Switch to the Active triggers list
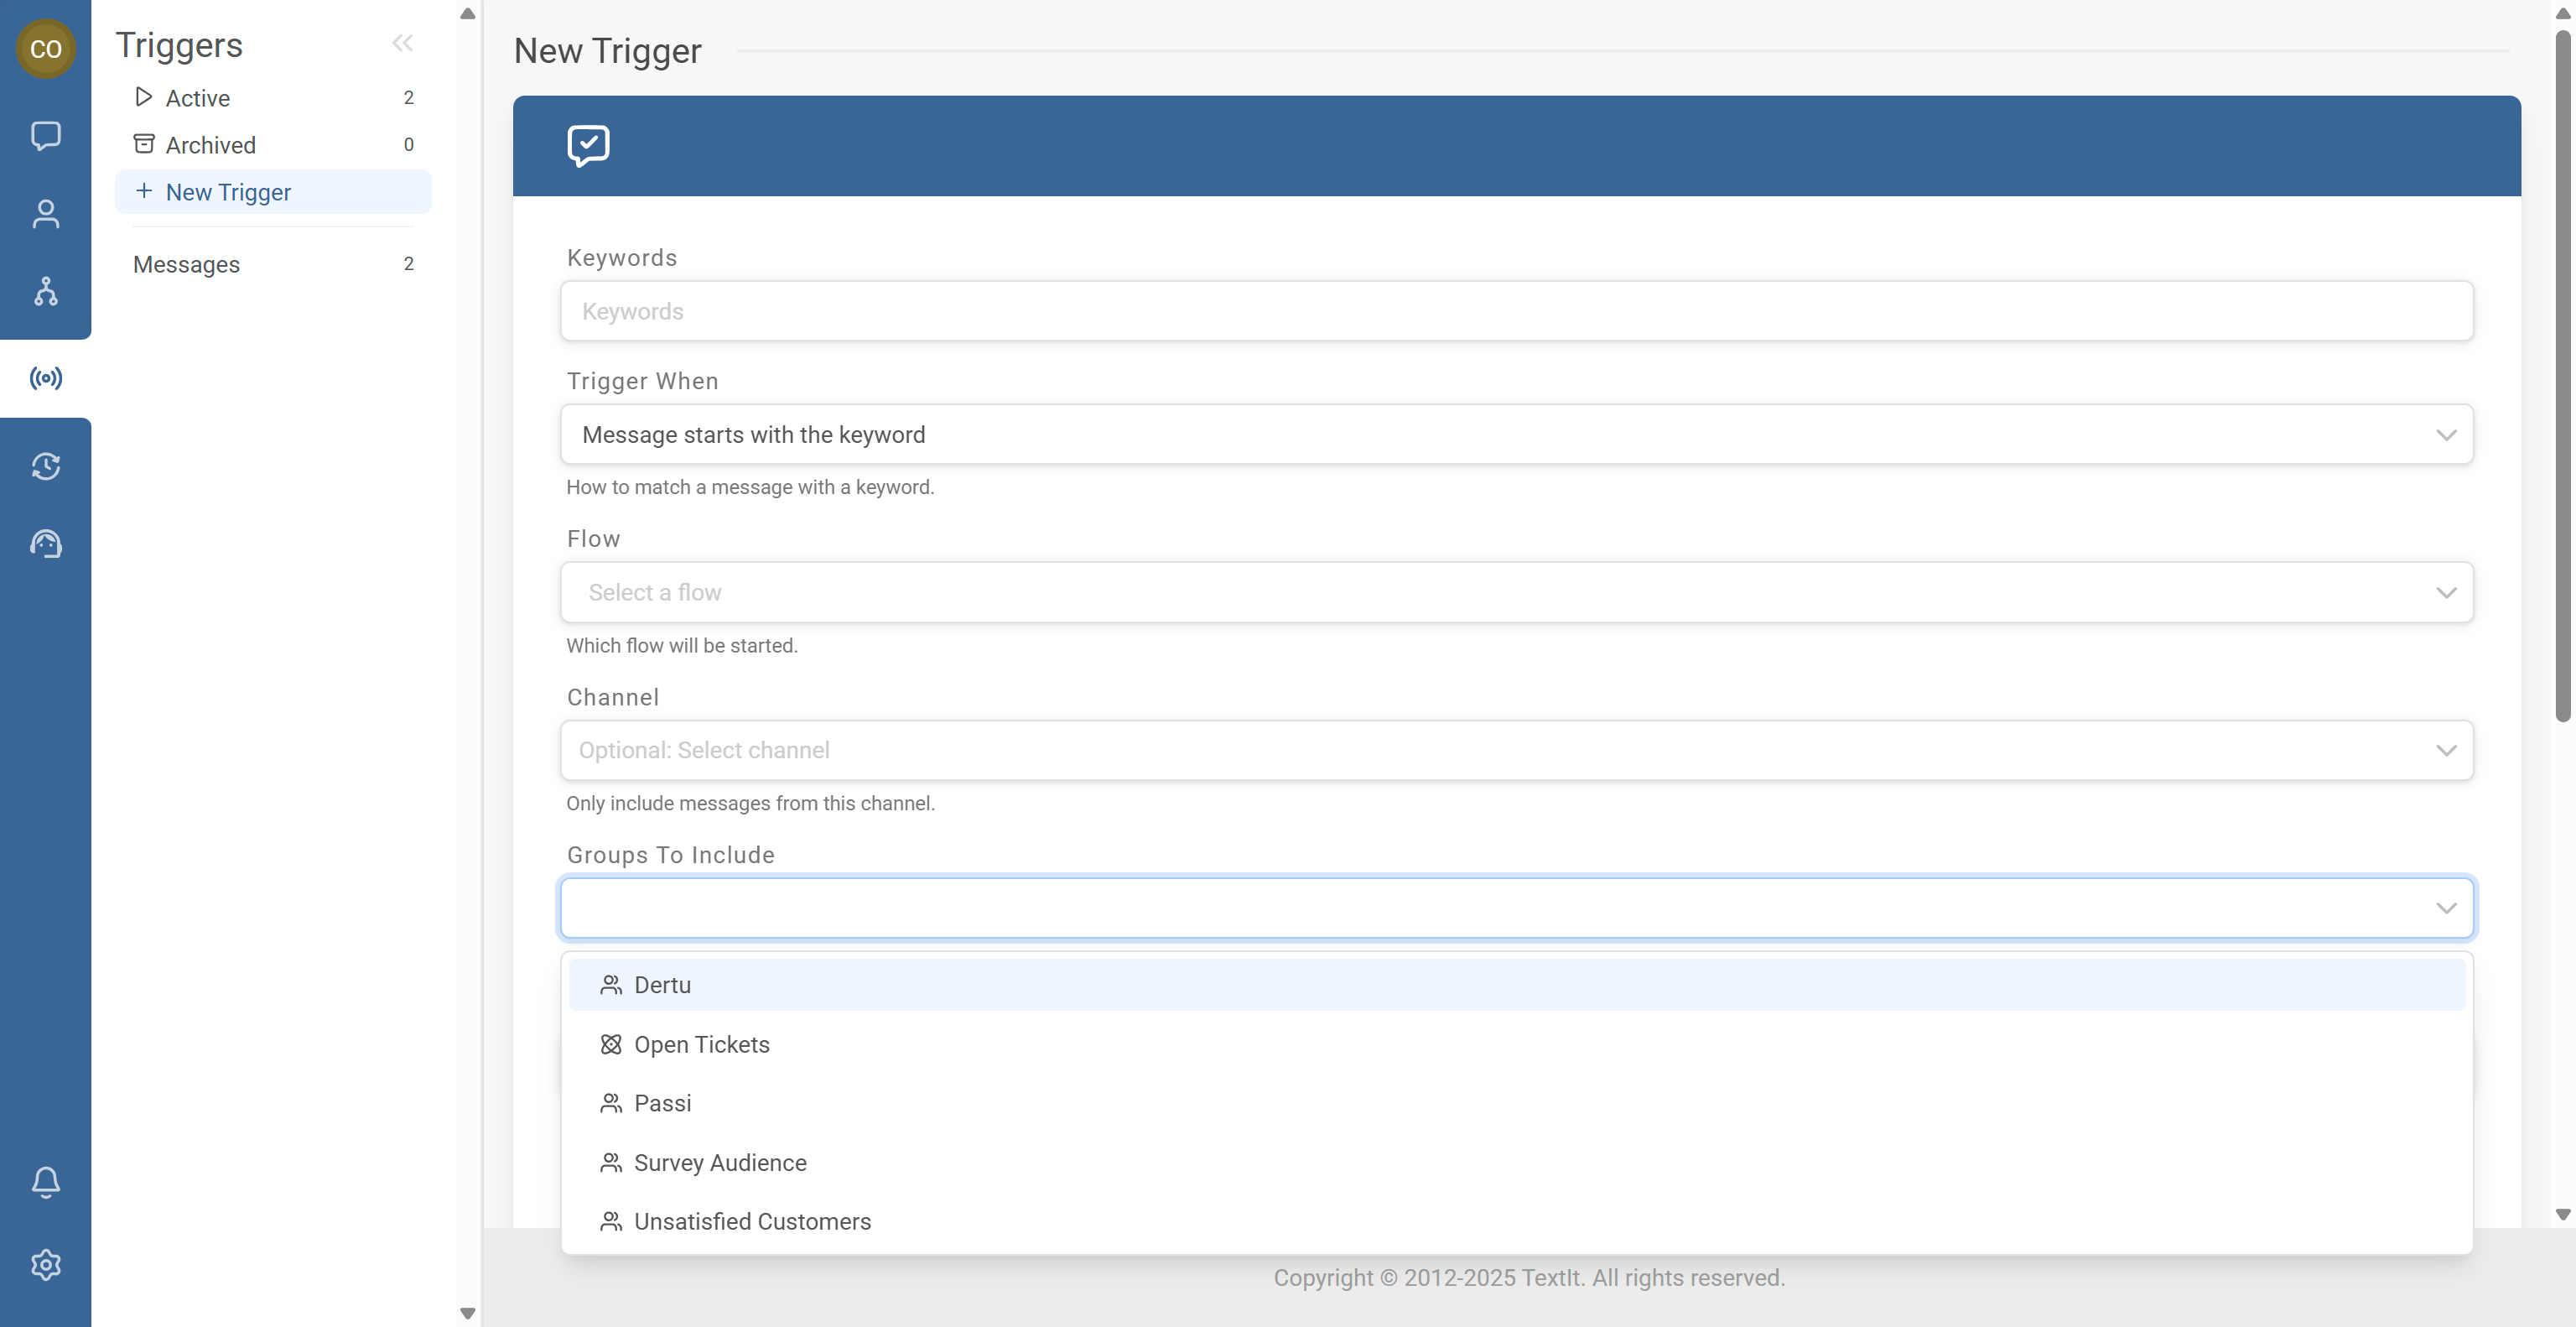This screenshot has width=2576, height=1327. (x=197, y=97)
